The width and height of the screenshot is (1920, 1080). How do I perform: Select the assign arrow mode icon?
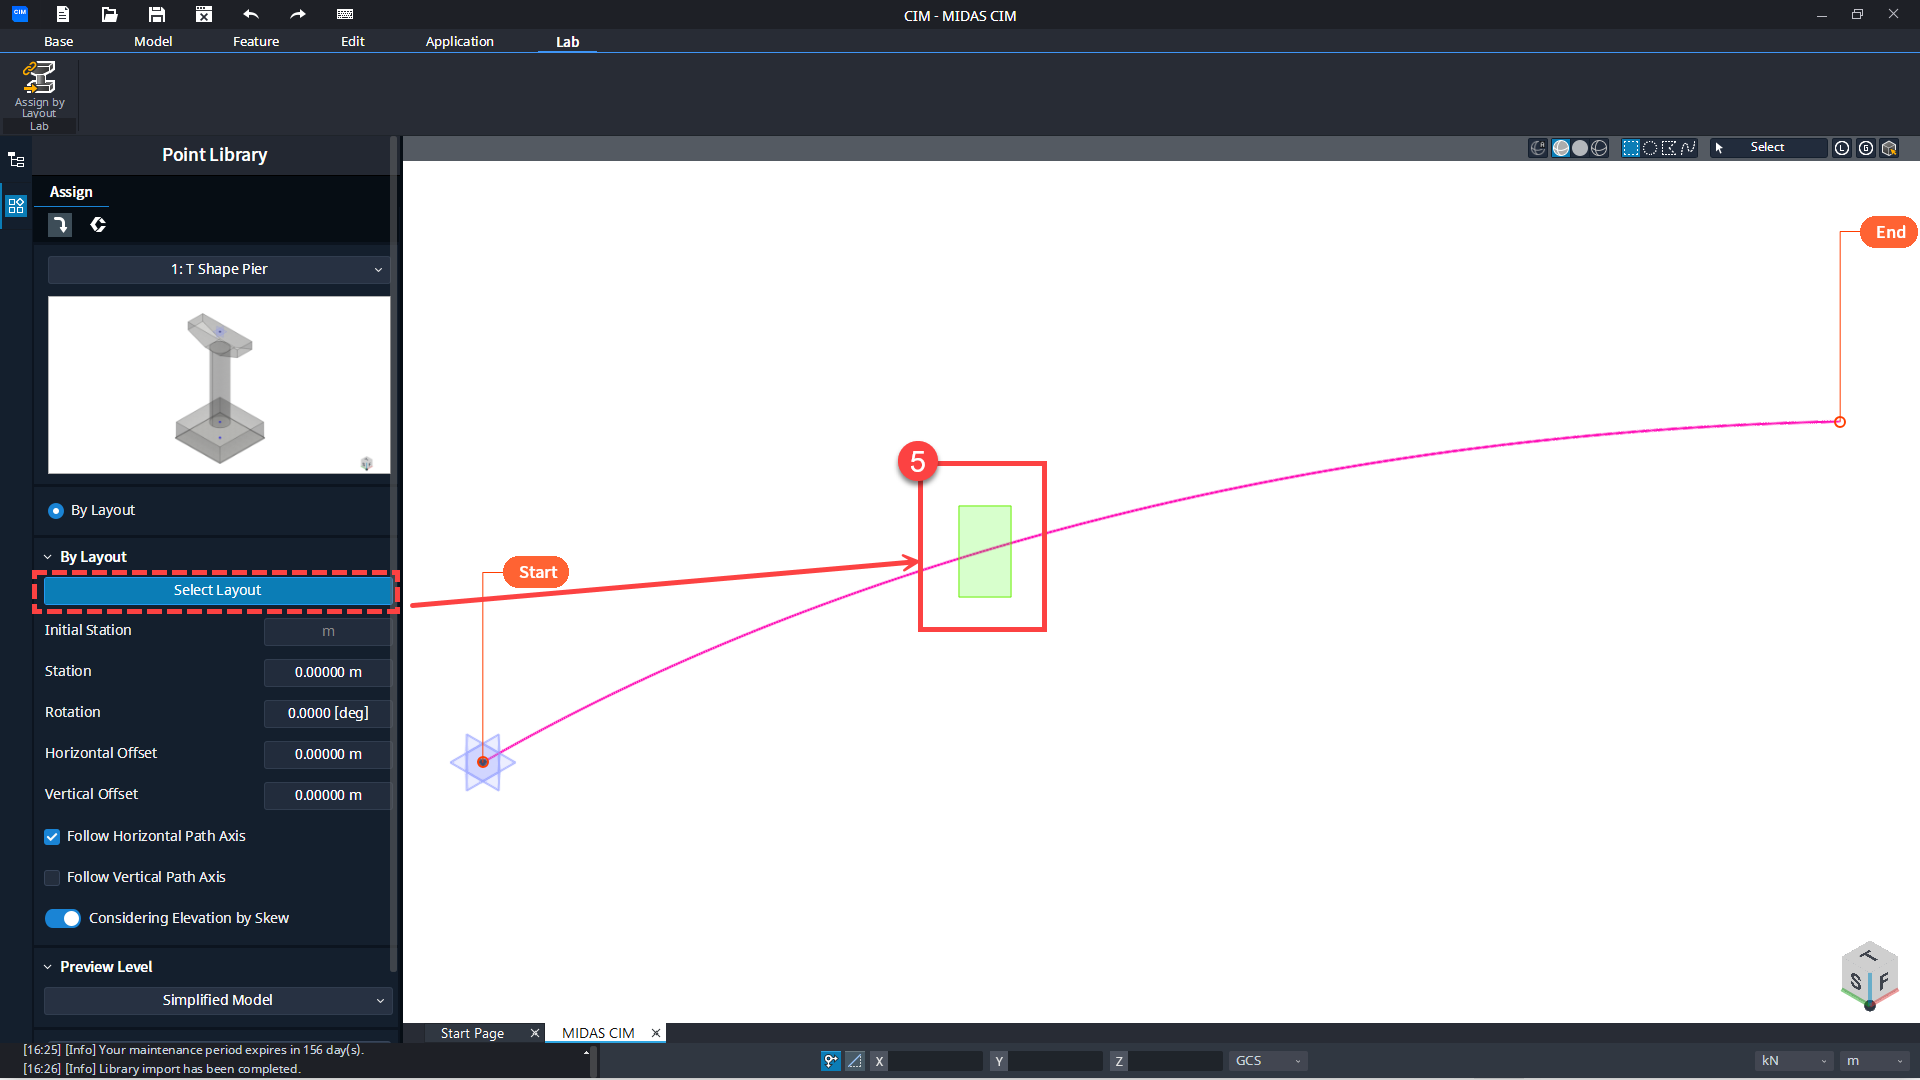pos(60,225)
